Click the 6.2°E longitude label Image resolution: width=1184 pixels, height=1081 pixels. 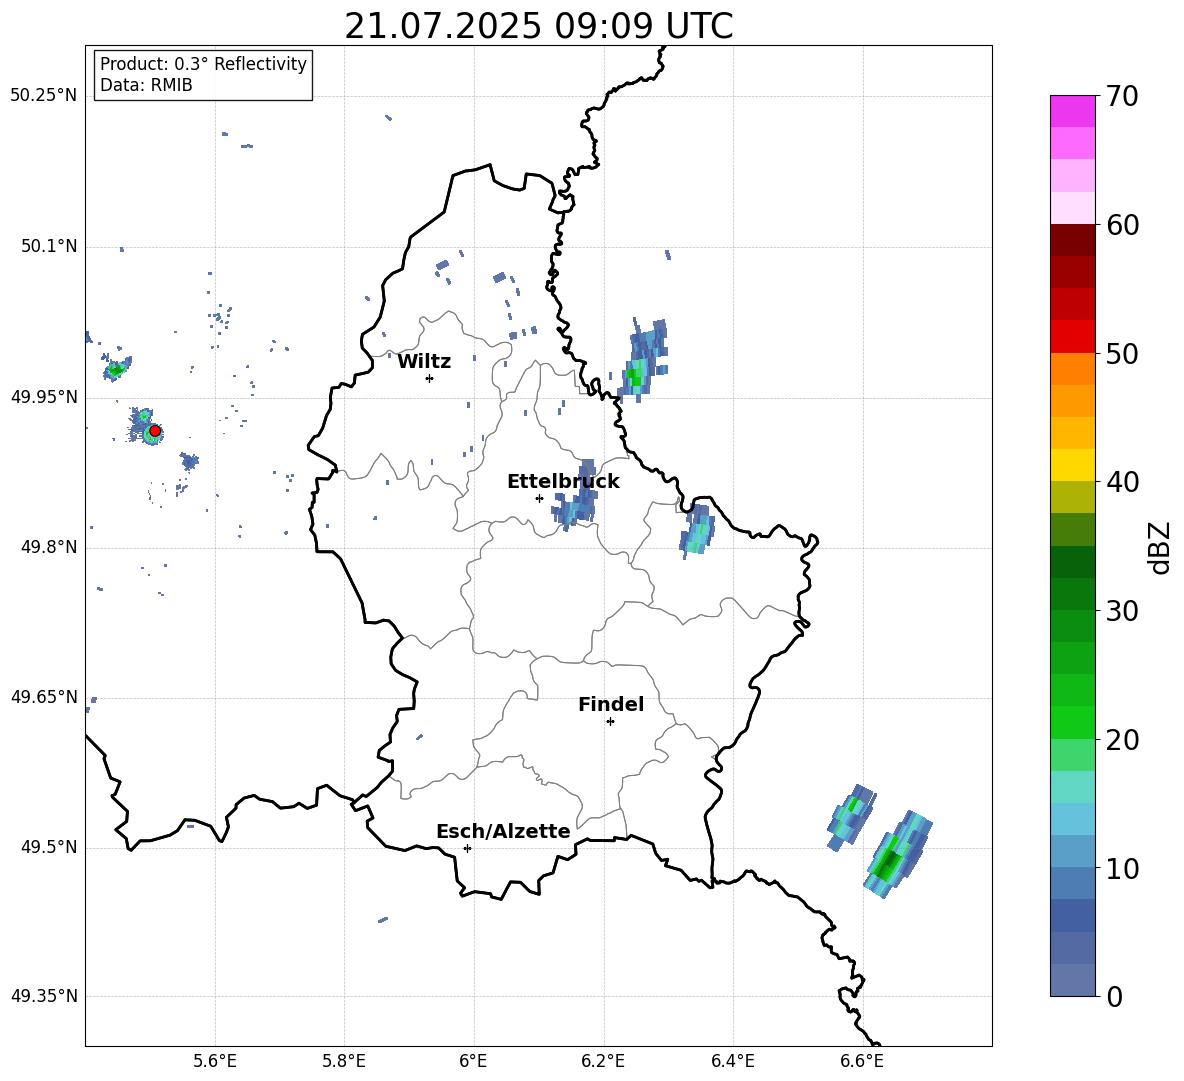[603, 1061]
